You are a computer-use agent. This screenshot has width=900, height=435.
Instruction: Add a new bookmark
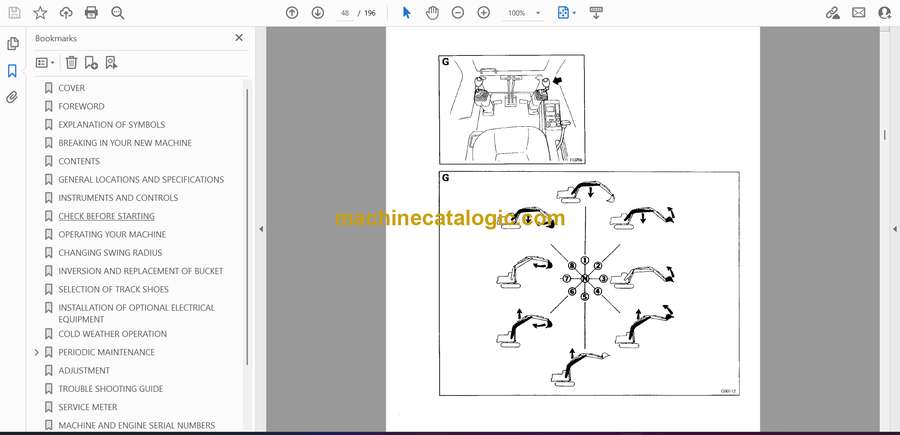[91, 63]
